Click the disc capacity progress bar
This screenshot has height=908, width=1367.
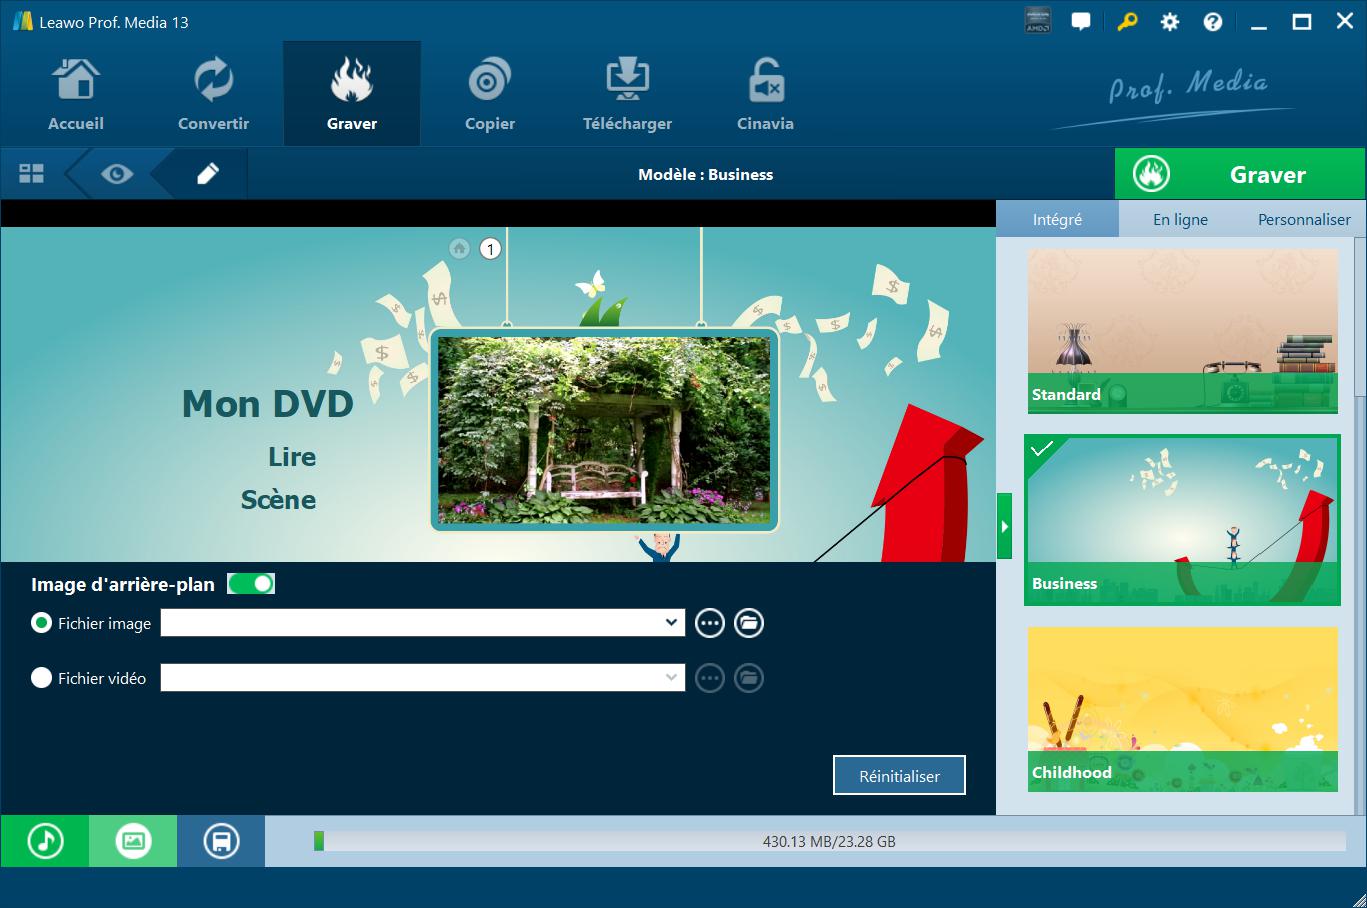[829, 841]
